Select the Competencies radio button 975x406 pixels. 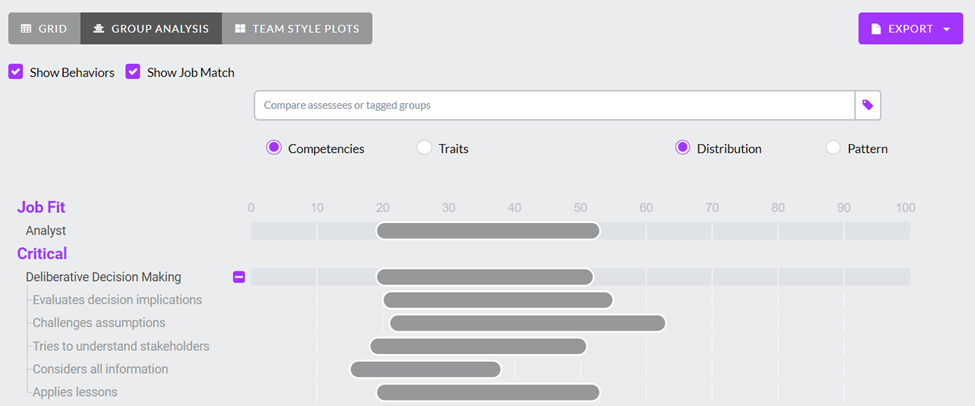pyautogui.click(x=274, y=148)
